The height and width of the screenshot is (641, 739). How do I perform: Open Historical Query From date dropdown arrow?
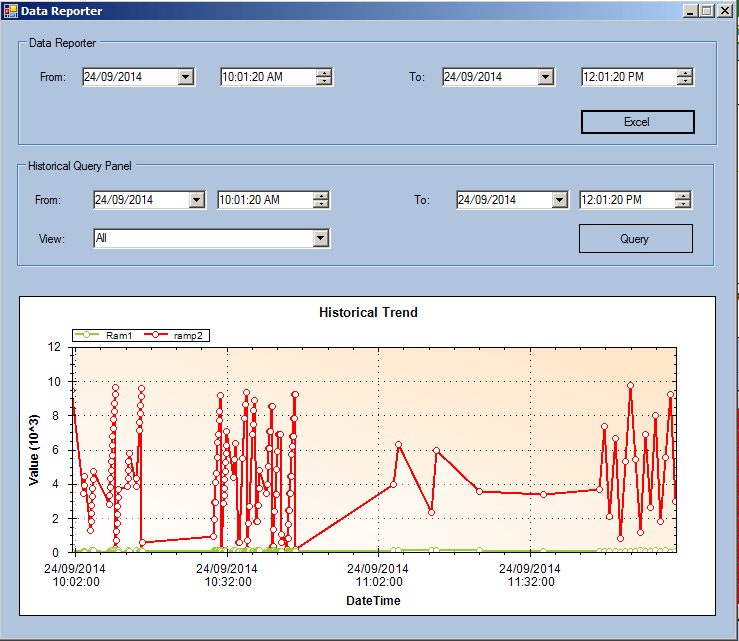pyautogui.click(x=197, y=200)
